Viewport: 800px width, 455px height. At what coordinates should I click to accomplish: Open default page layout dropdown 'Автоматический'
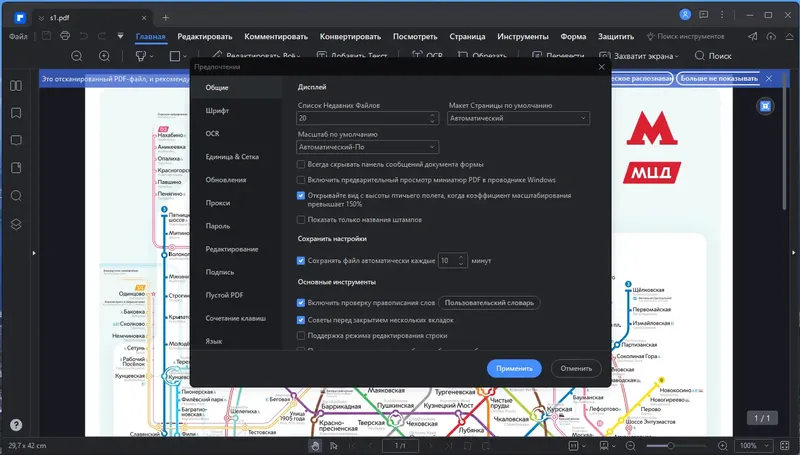(x=518, y=118)
